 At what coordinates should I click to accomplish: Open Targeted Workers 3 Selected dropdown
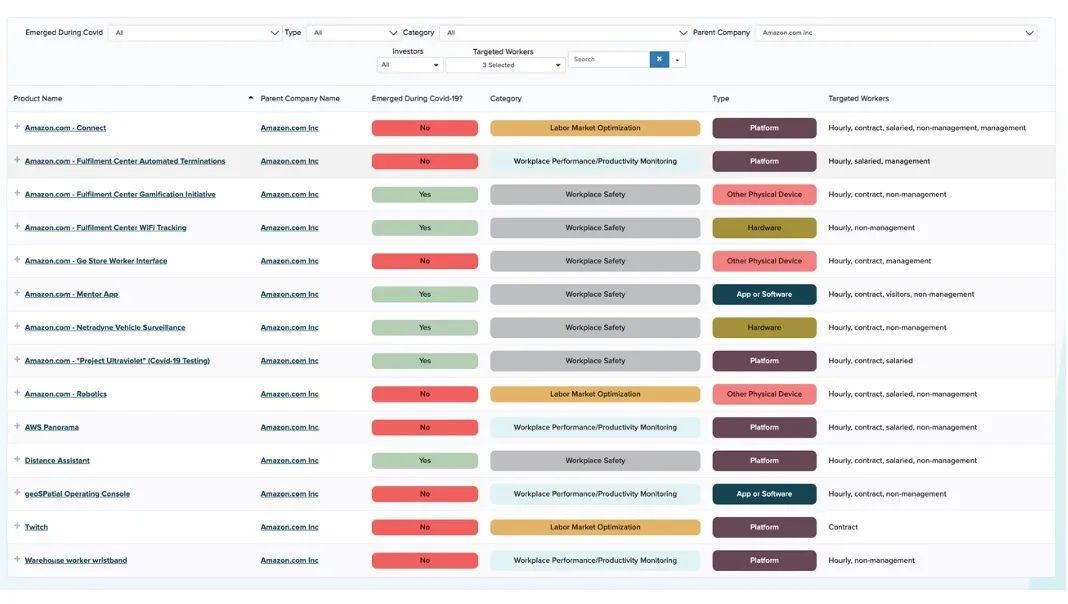pyautogui.click(x=505, y=65)
